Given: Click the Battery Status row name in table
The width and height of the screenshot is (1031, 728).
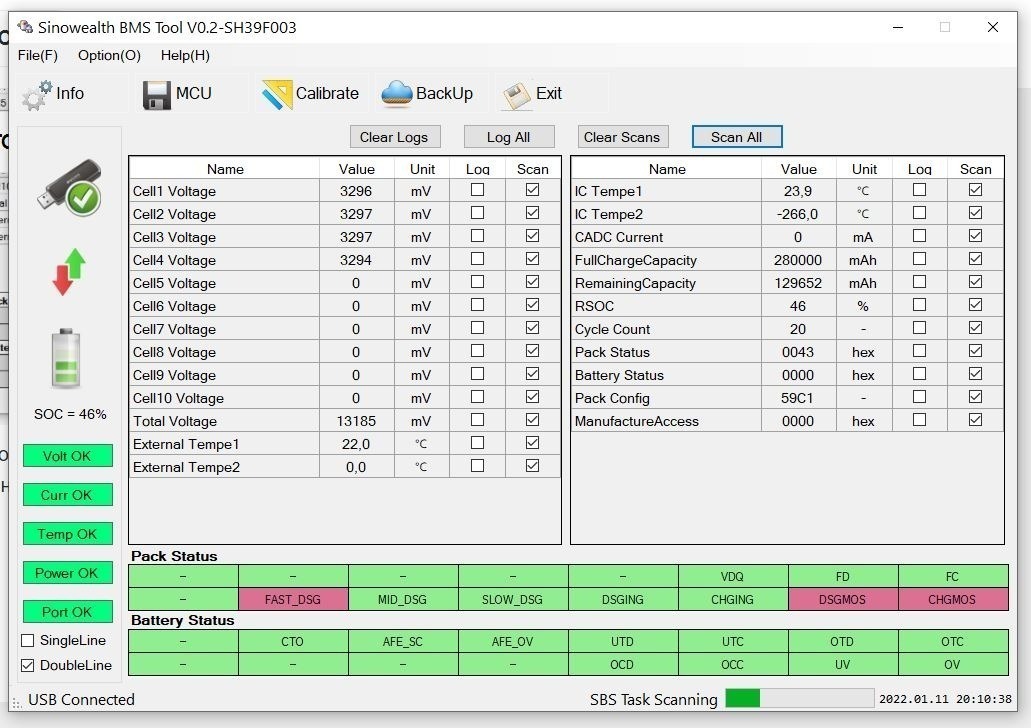Looking at the screenshot, I should click(619, 376).
